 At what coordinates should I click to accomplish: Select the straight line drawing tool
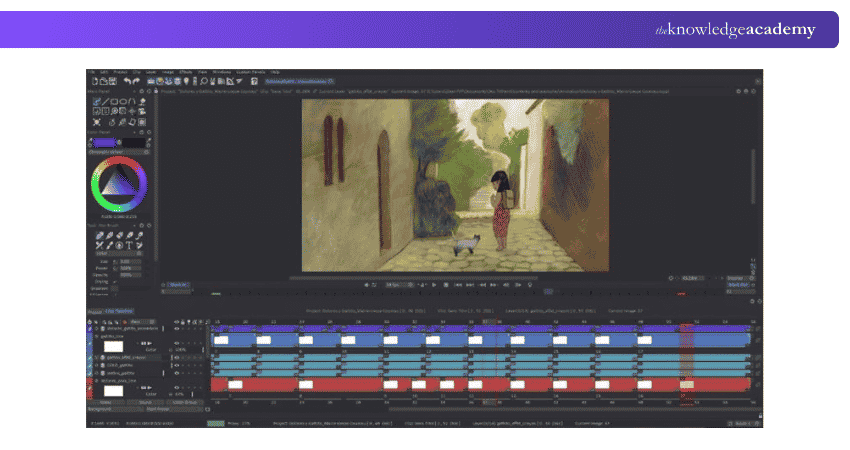coord(106,101)
